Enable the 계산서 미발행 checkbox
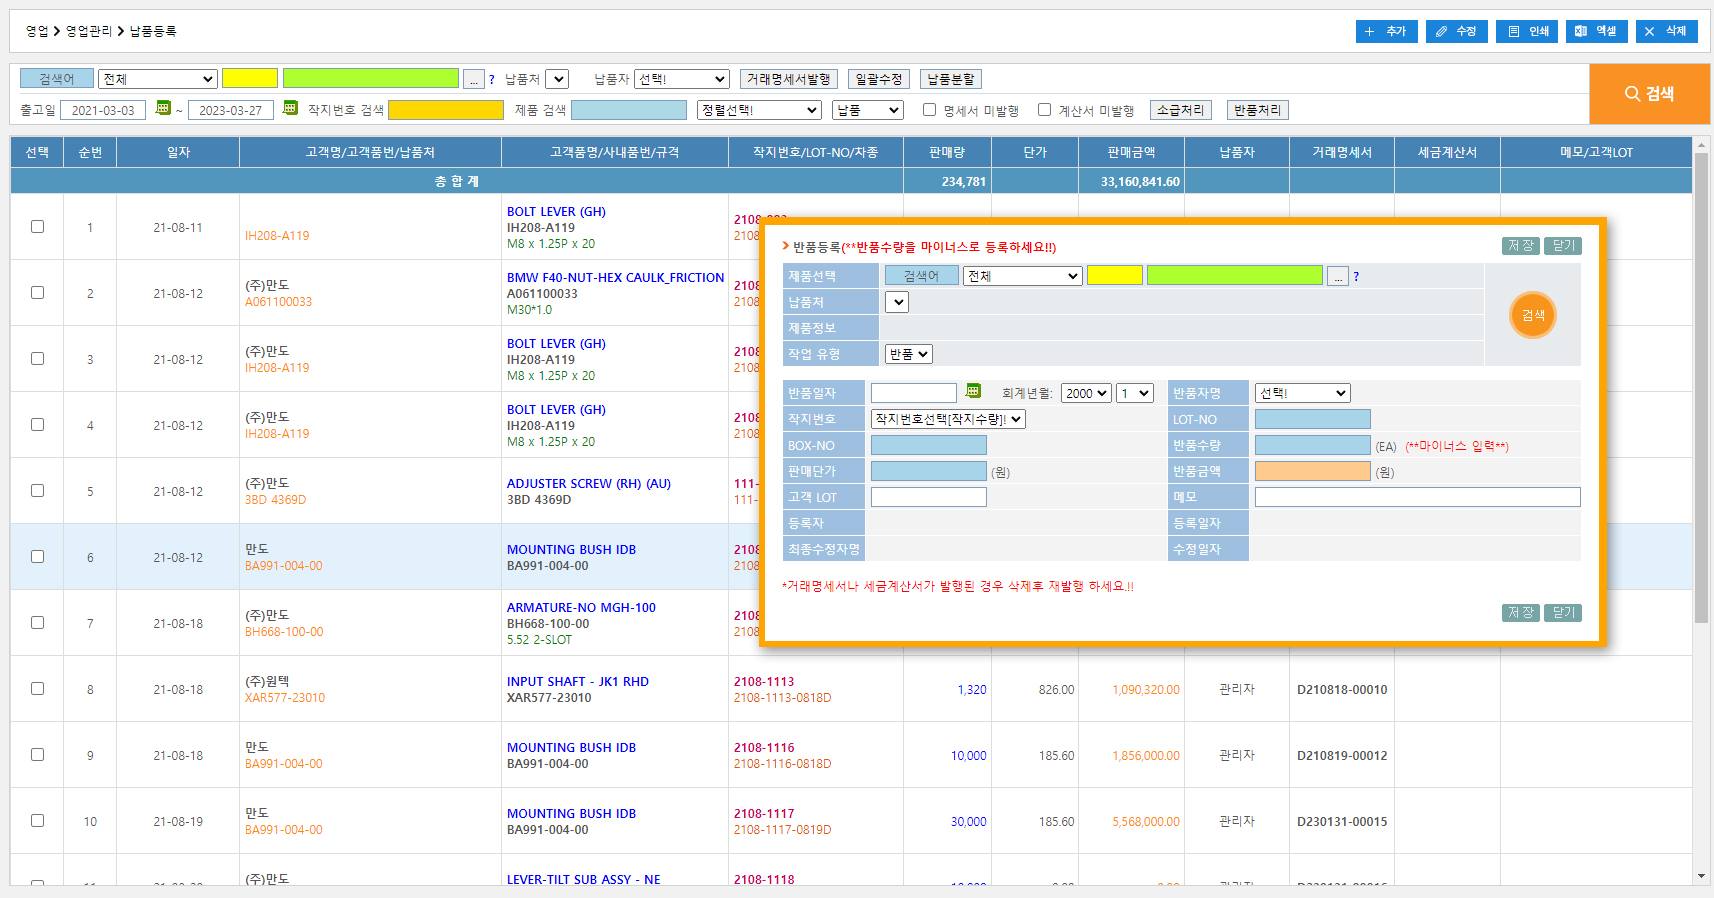Image resolution: width=1714 pixels, height=898 pixels. click(1044, 110)
